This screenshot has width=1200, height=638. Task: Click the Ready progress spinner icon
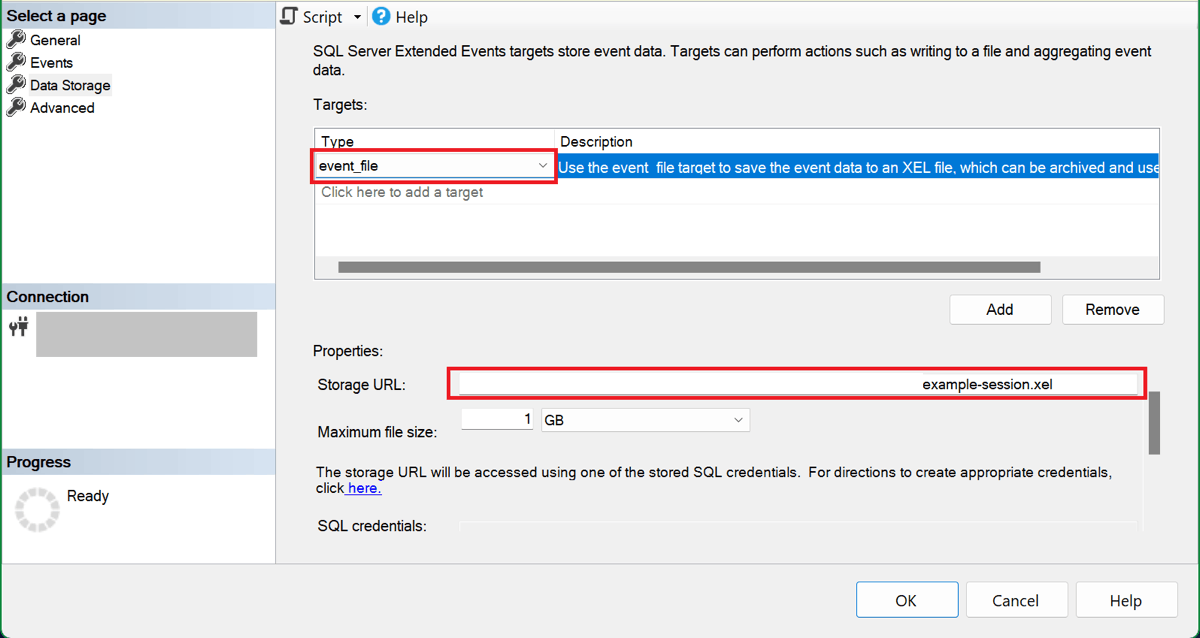tap(37, 510)
